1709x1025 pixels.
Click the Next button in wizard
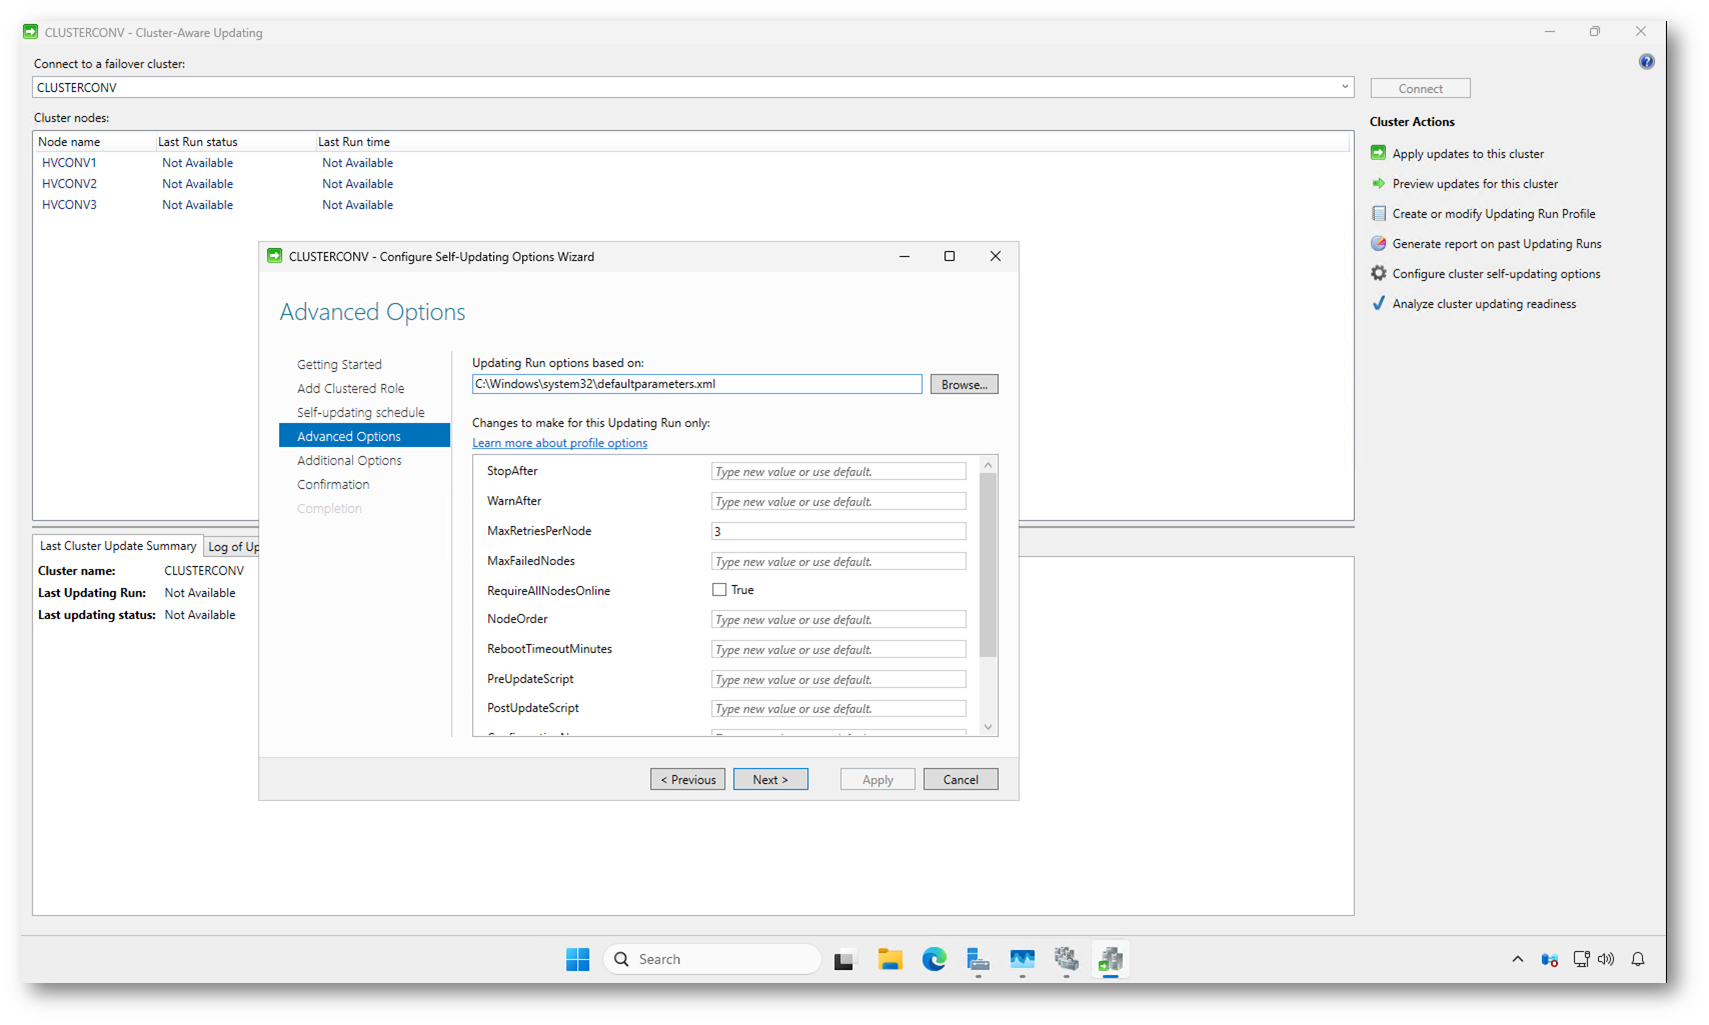770,780
